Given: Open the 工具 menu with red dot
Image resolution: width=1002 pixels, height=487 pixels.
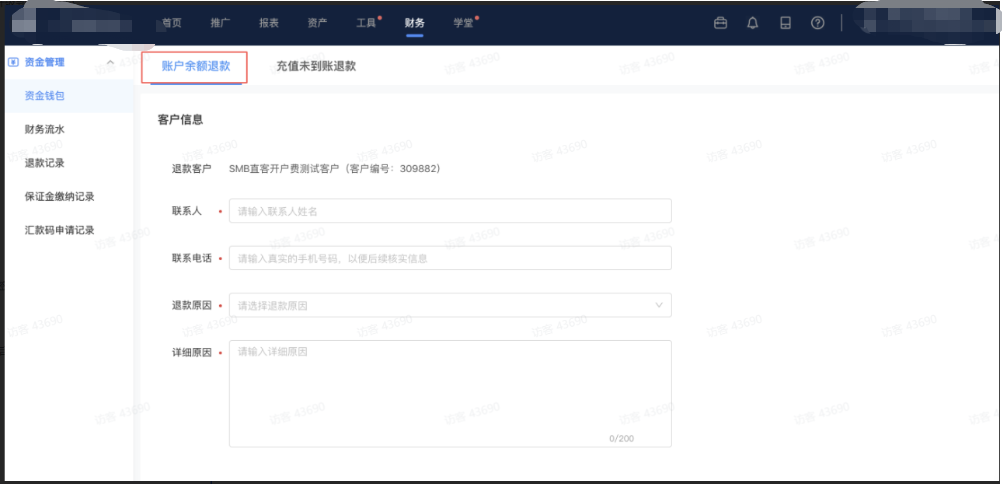Looking at the screenshot, I should (366, 23).
